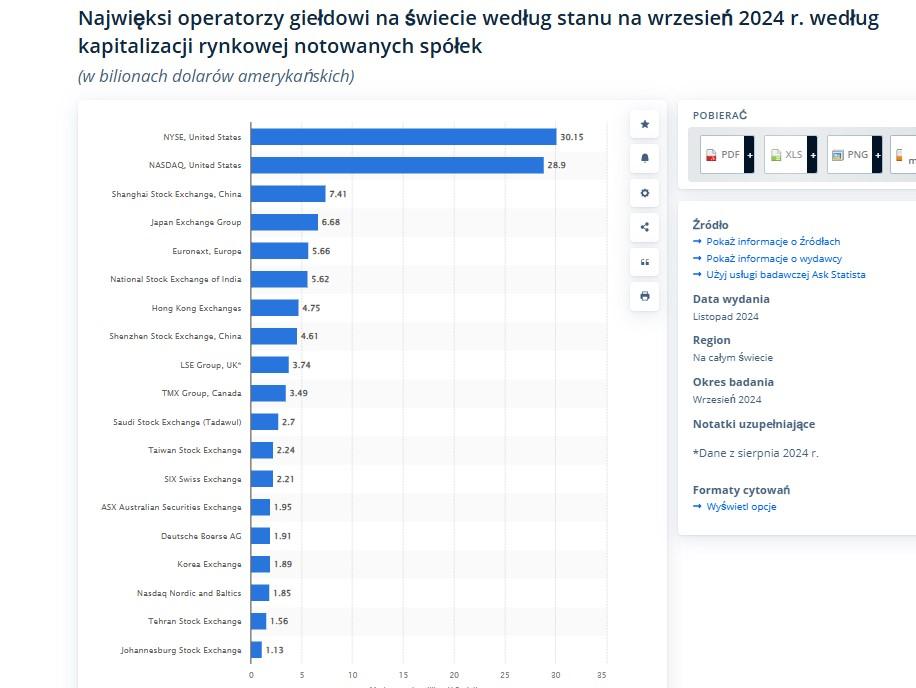The width and height of the screenshot is (916, 688).
Task: Click the Shenzhen Stock Exchange bar
Action: click(274, 336)
